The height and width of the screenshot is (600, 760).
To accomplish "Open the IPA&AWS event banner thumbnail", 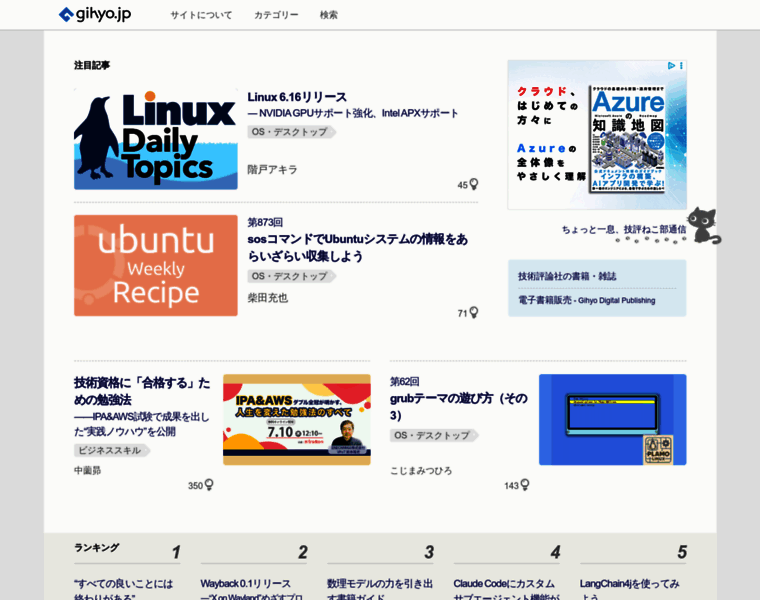I will point(297,420).
